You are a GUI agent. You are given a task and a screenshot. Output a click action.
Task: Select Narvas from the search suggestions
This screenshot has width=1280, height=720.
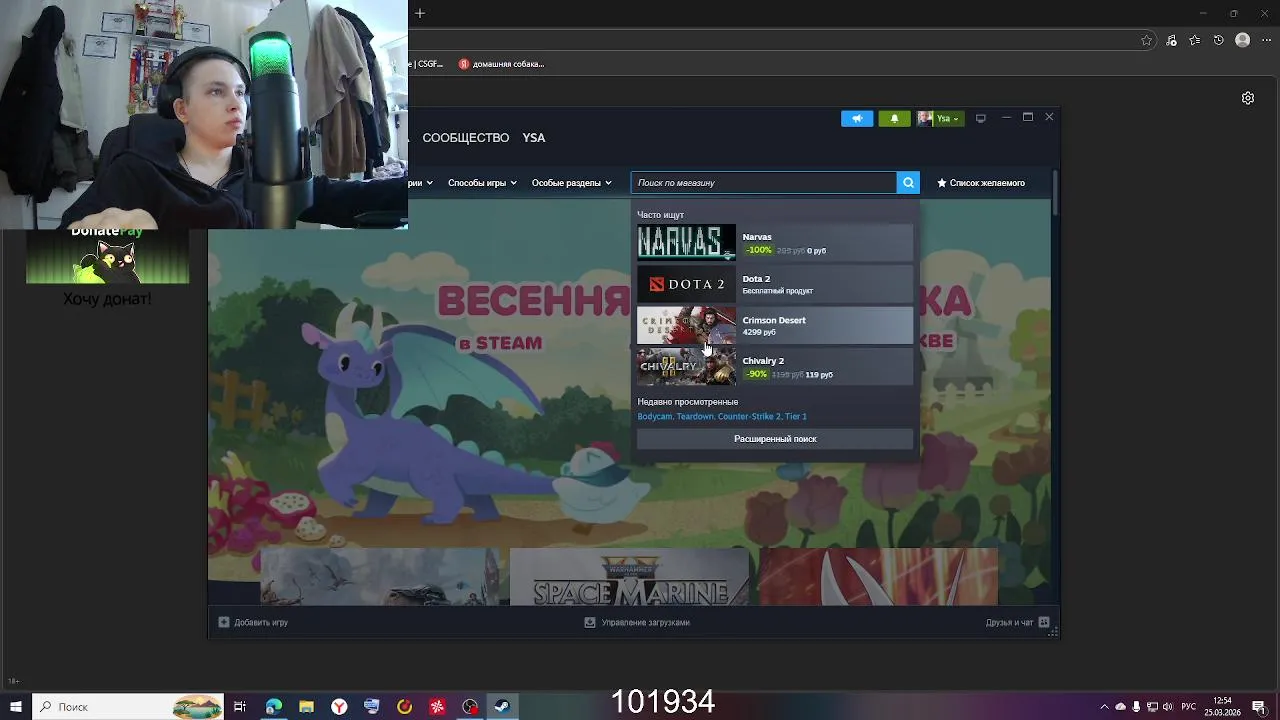pyautogui.click(x=775, y=242)
